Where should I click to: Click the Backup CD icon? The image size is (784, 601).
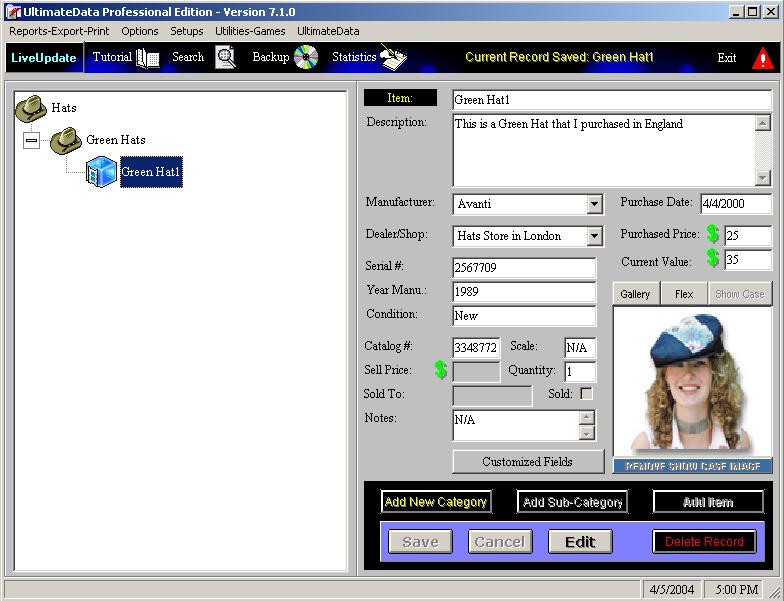(305, 58)
